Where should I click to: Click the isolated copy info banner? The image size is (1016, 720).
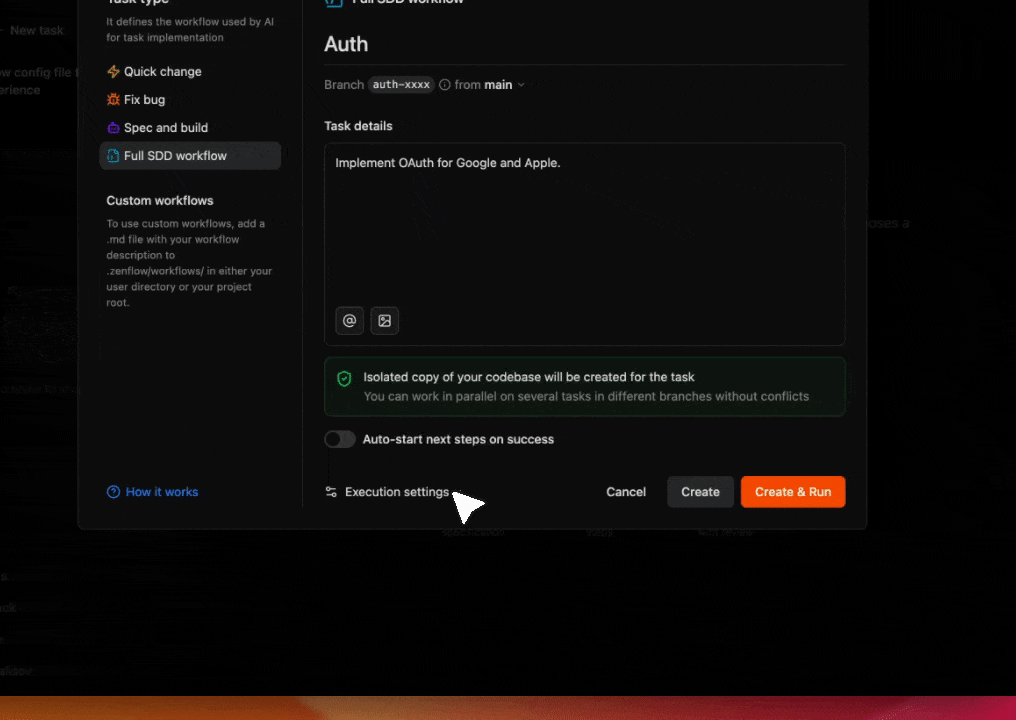tap(600, 387)
